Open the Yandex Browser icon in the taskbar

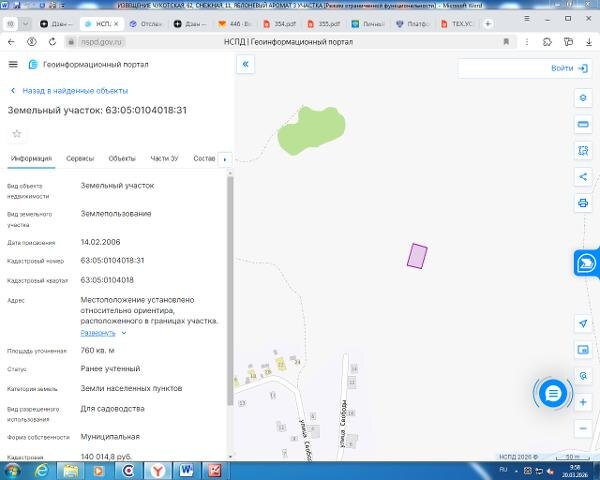pos(157,470)
